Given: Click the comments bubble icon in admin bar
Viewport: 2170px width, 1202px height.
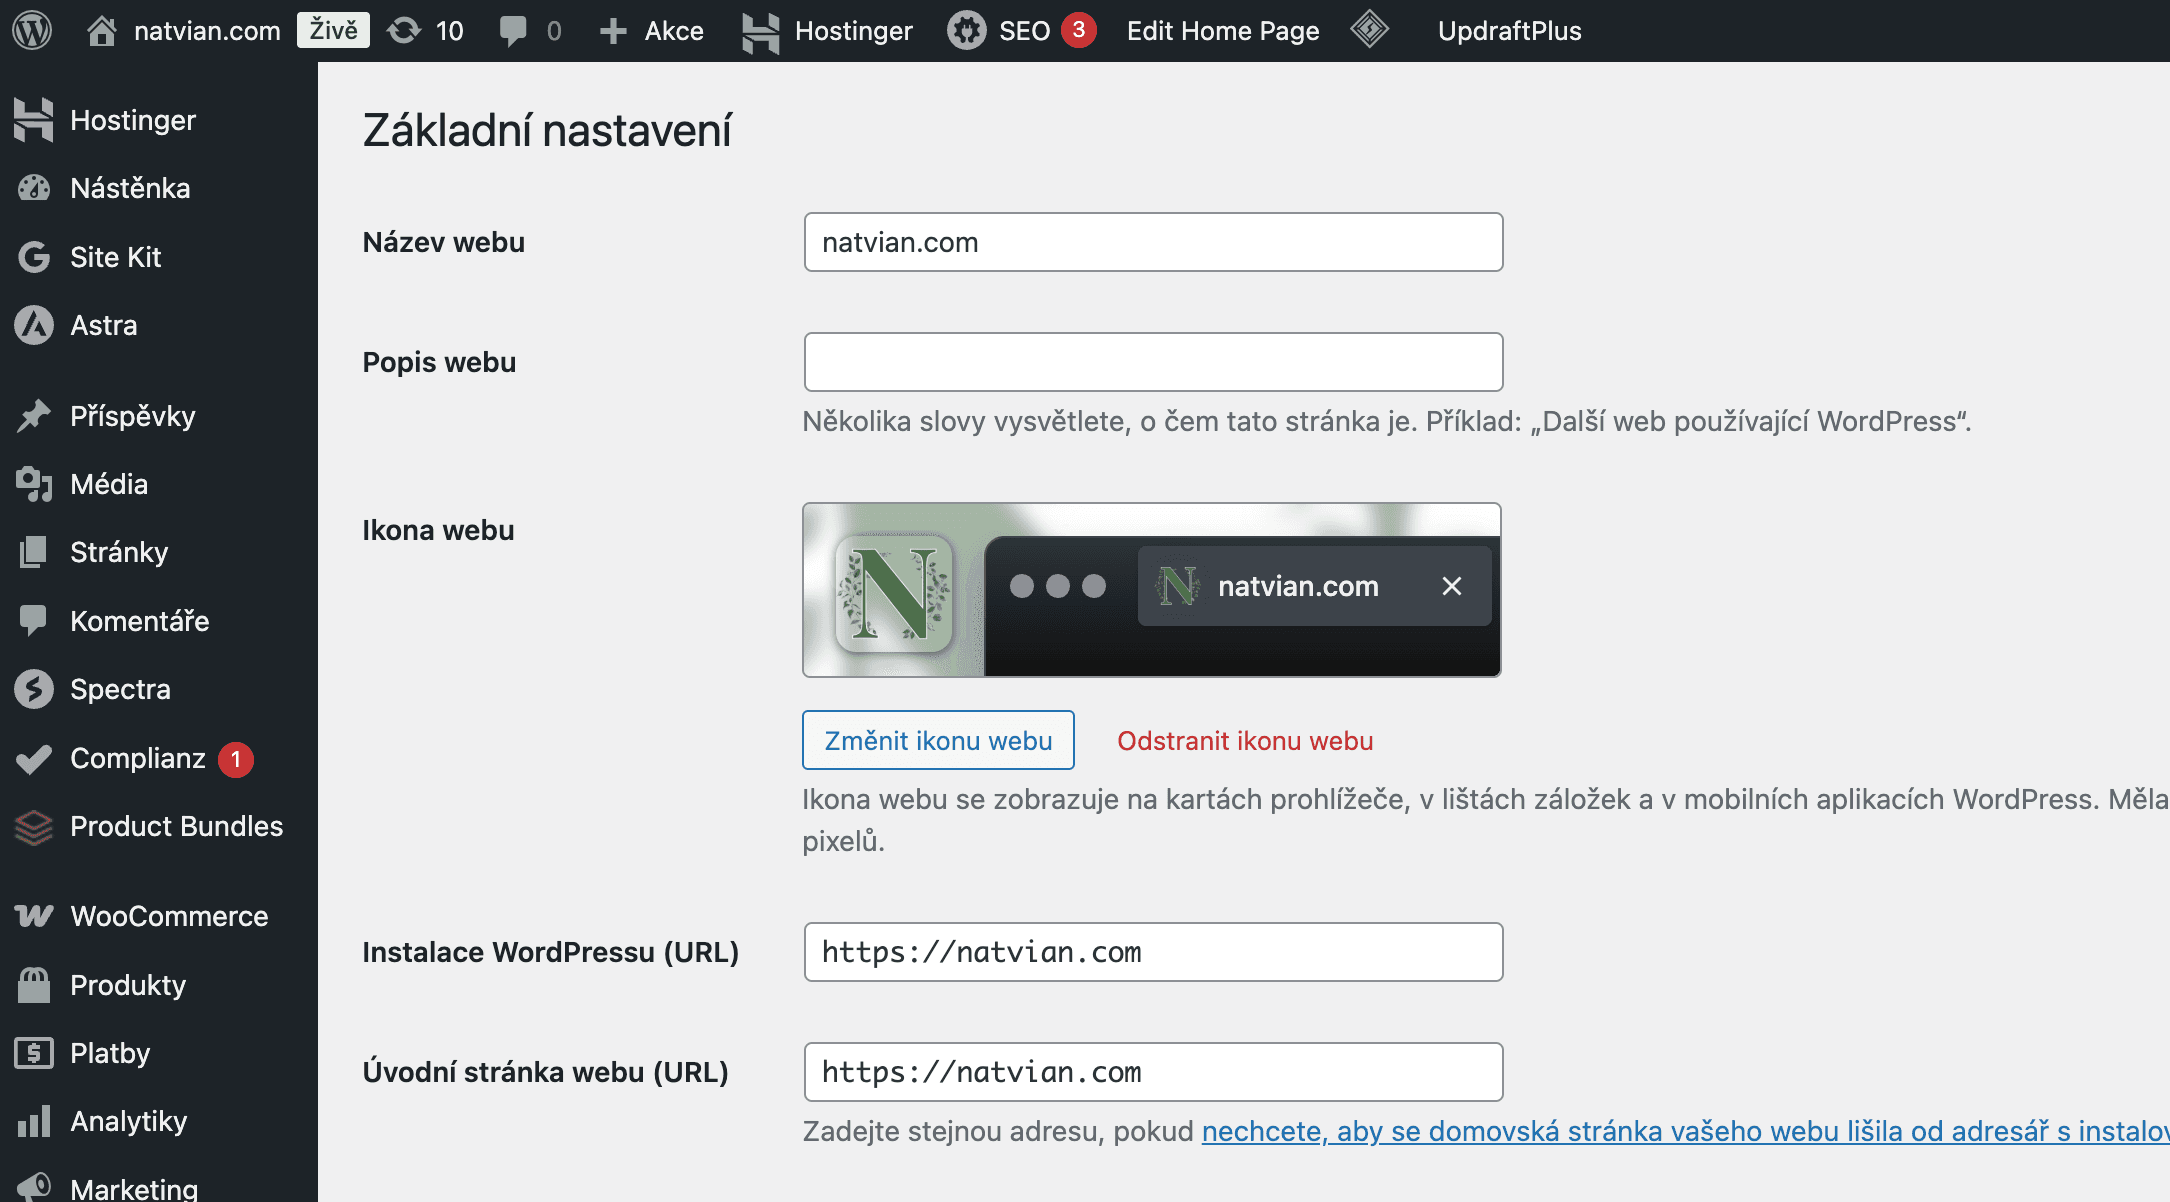Looking at the screenshot, I should (x=513, y=30).
